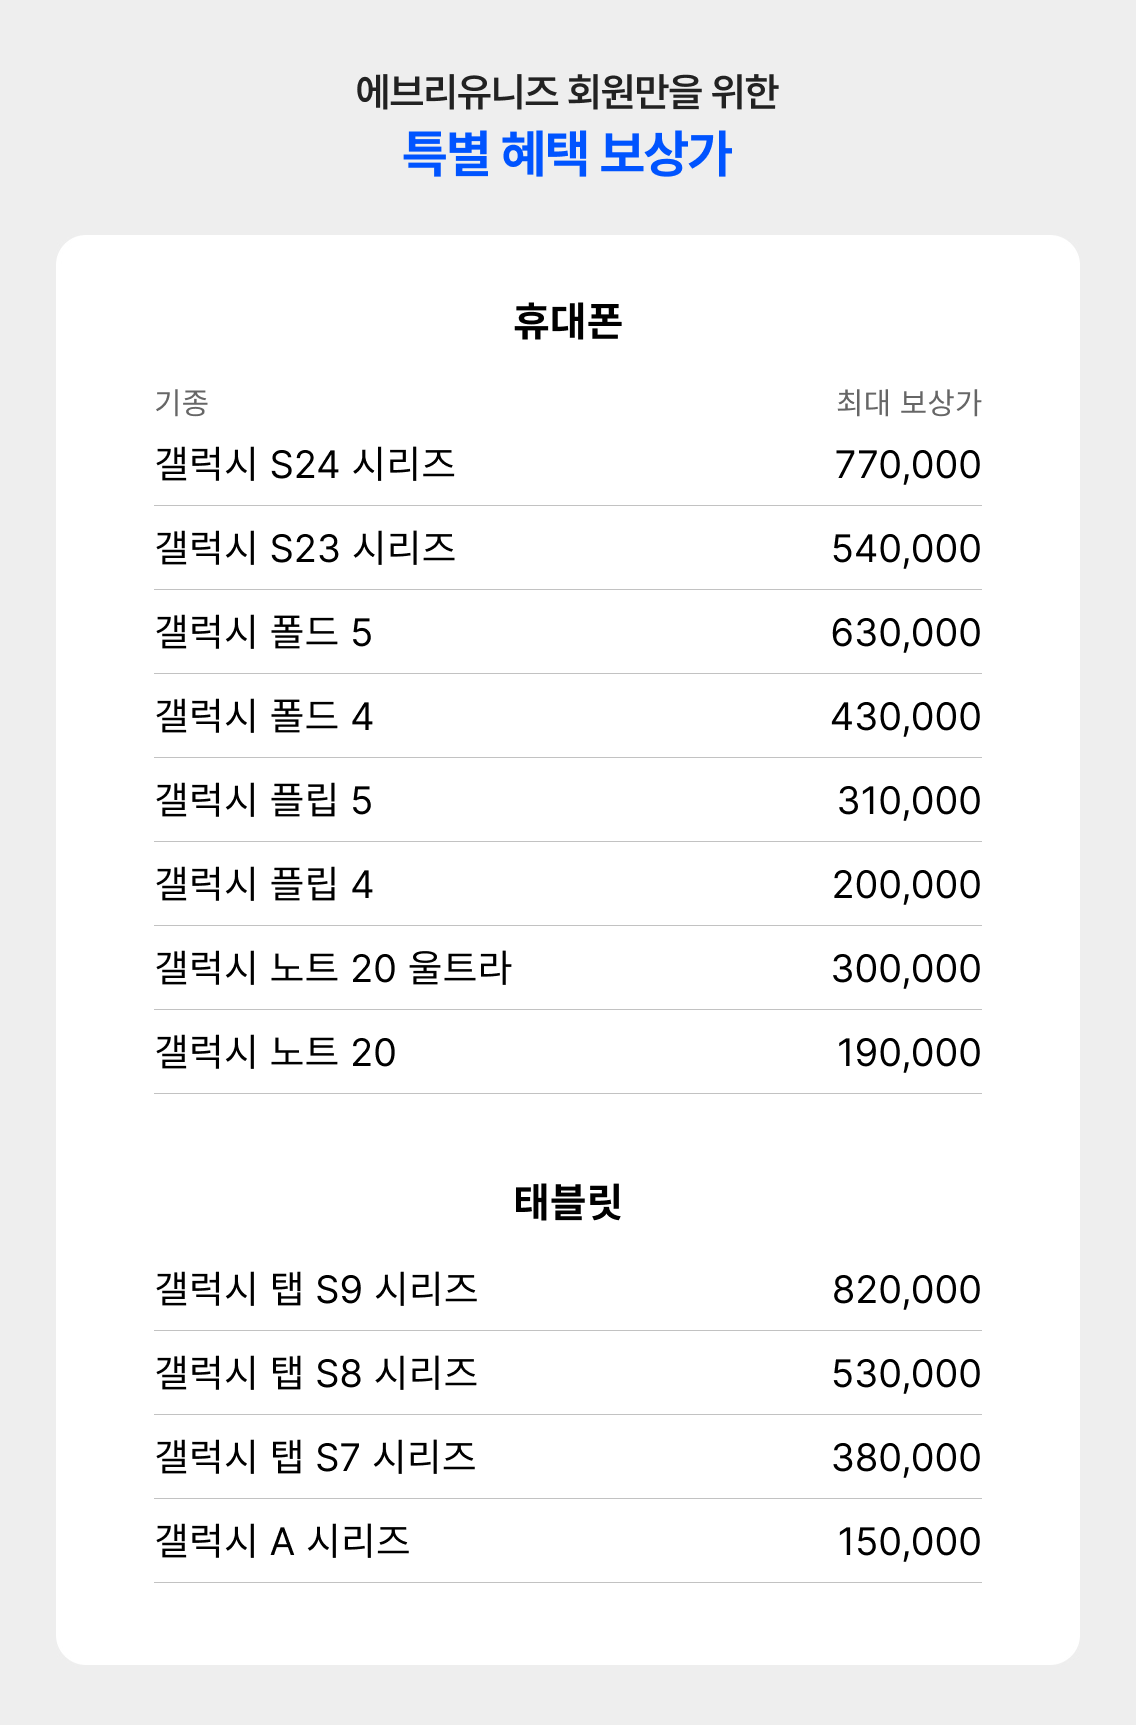Select 갤럭시 탭 S8 시리즈 row

(568, 1373)
